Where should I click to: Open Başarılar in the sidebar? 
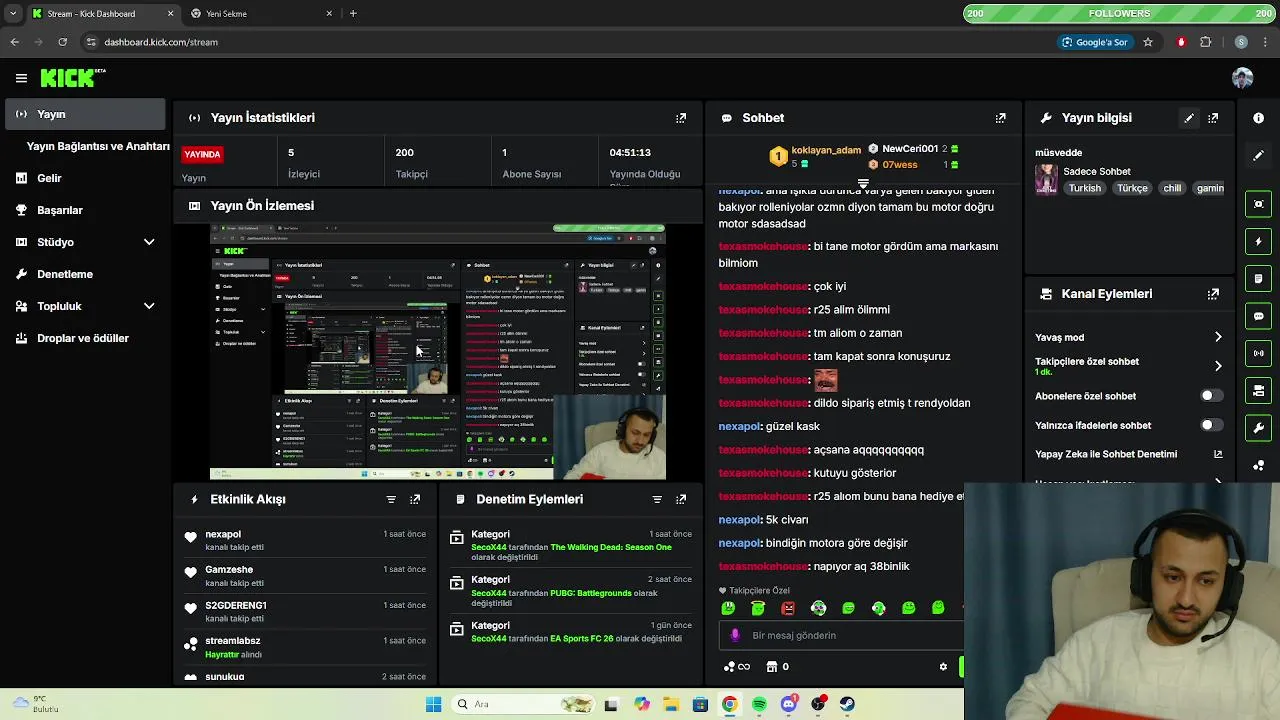(85, 210)
